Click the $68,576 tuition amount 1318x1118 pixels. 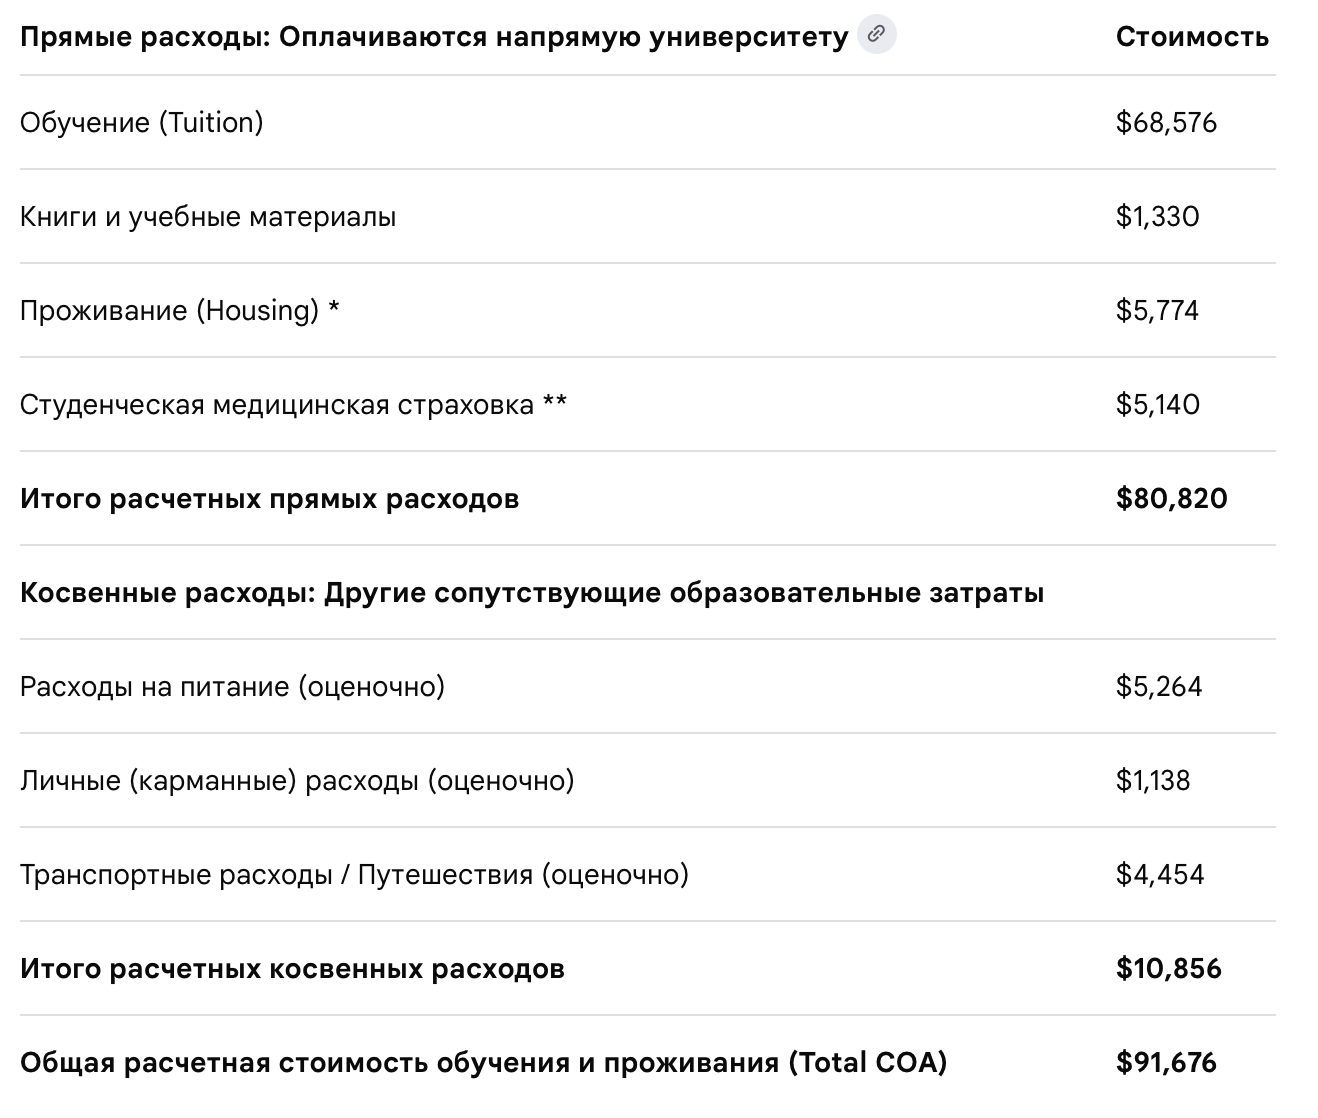coord(1166,122)
